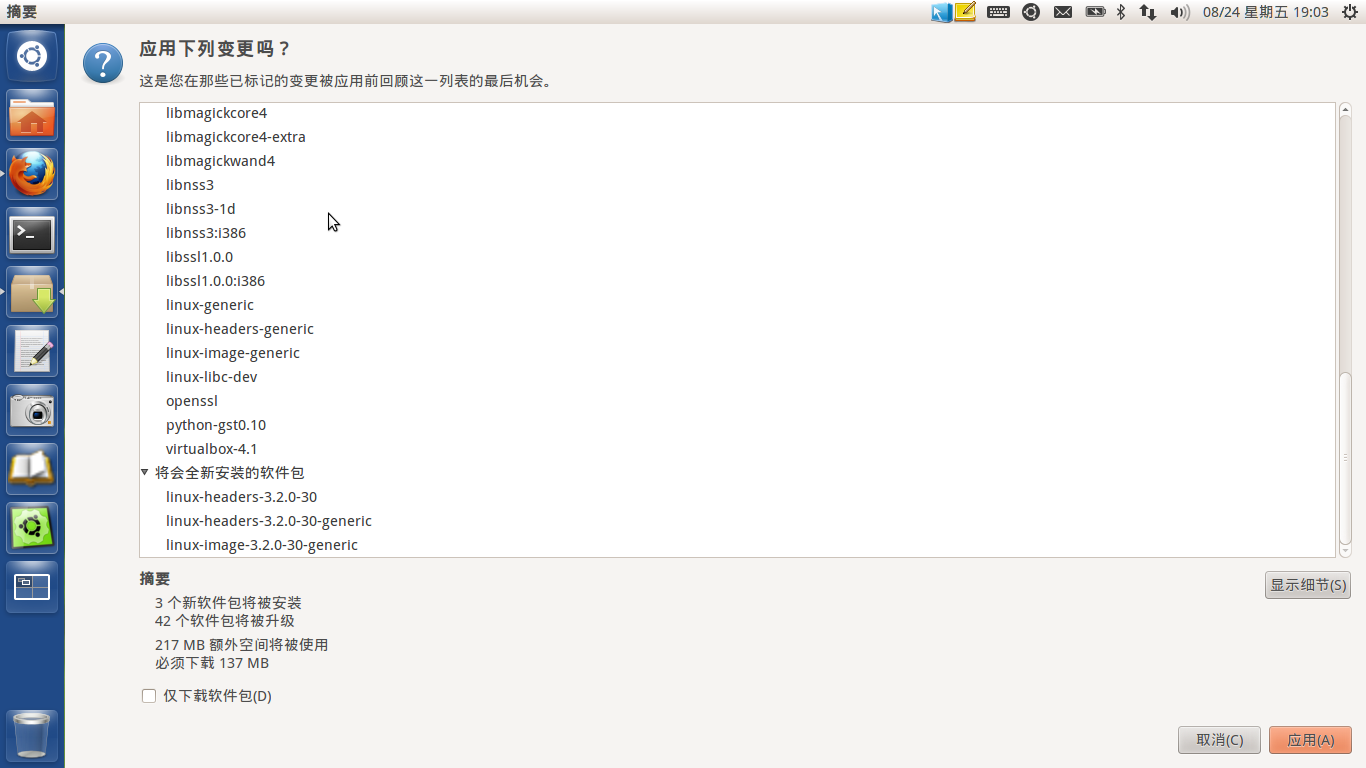This screenshot has height=768, width=1366.
Task: Click the scrollbar down arrow
Action: coord(1345,550)
